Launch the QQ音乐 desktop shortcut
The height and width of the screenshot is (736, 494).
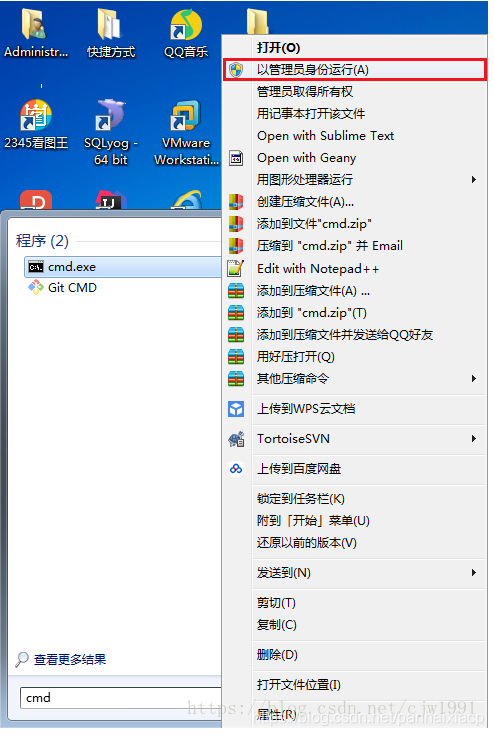point(186,33)
